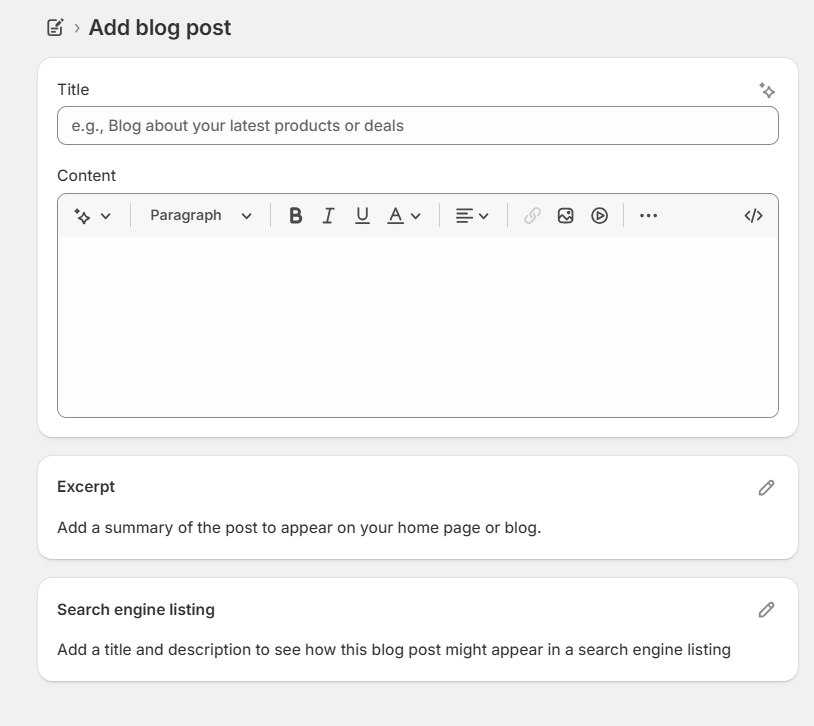Image resolution: width=814 pixels, height=726 pixels.
Task: Toggle italic formatting
Action: (x=328, y=216)
